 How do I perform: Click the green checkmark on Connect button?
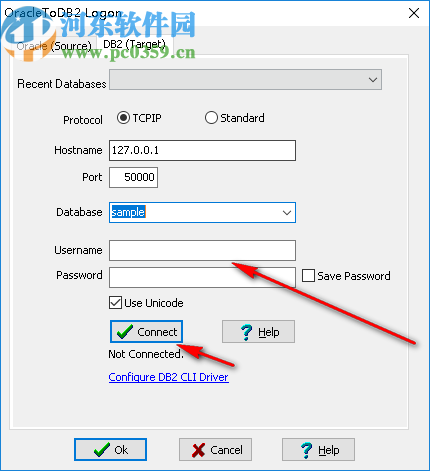click(124, 332)
